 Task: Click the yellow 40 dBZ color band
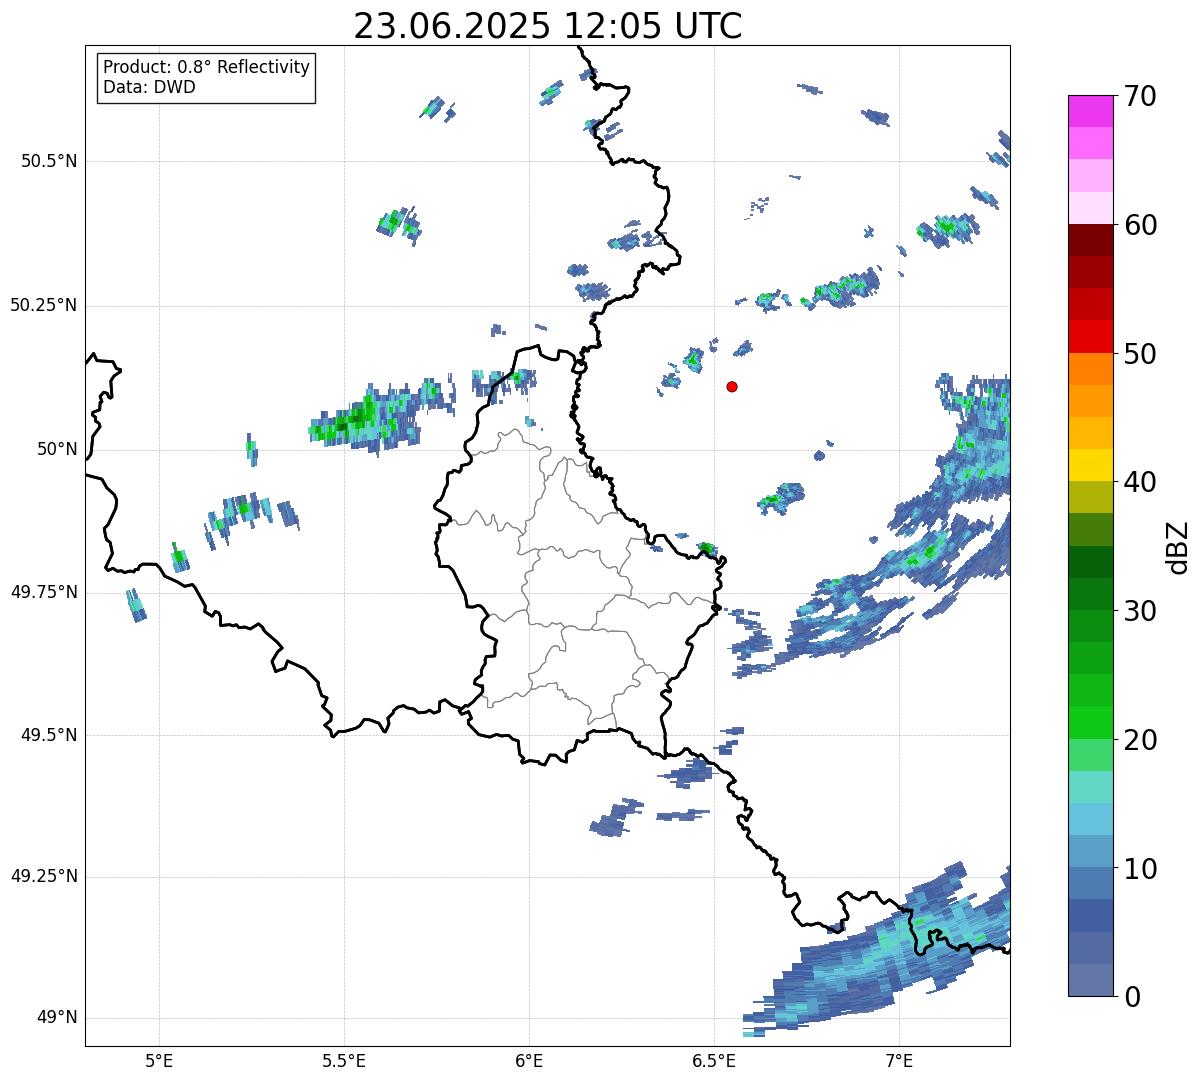(x=1090, y=465)
